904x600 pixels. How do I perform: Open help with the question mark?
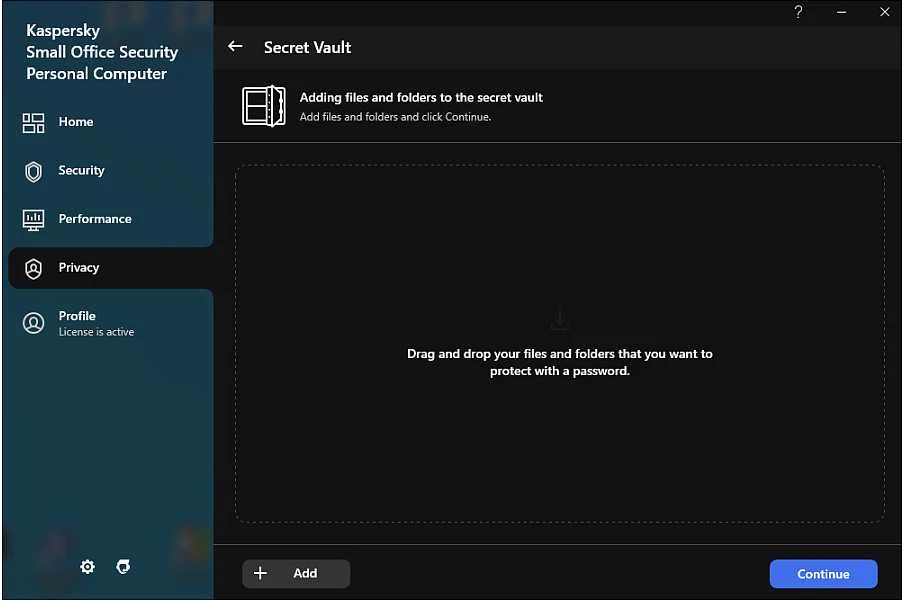click(x=798, y=12)
